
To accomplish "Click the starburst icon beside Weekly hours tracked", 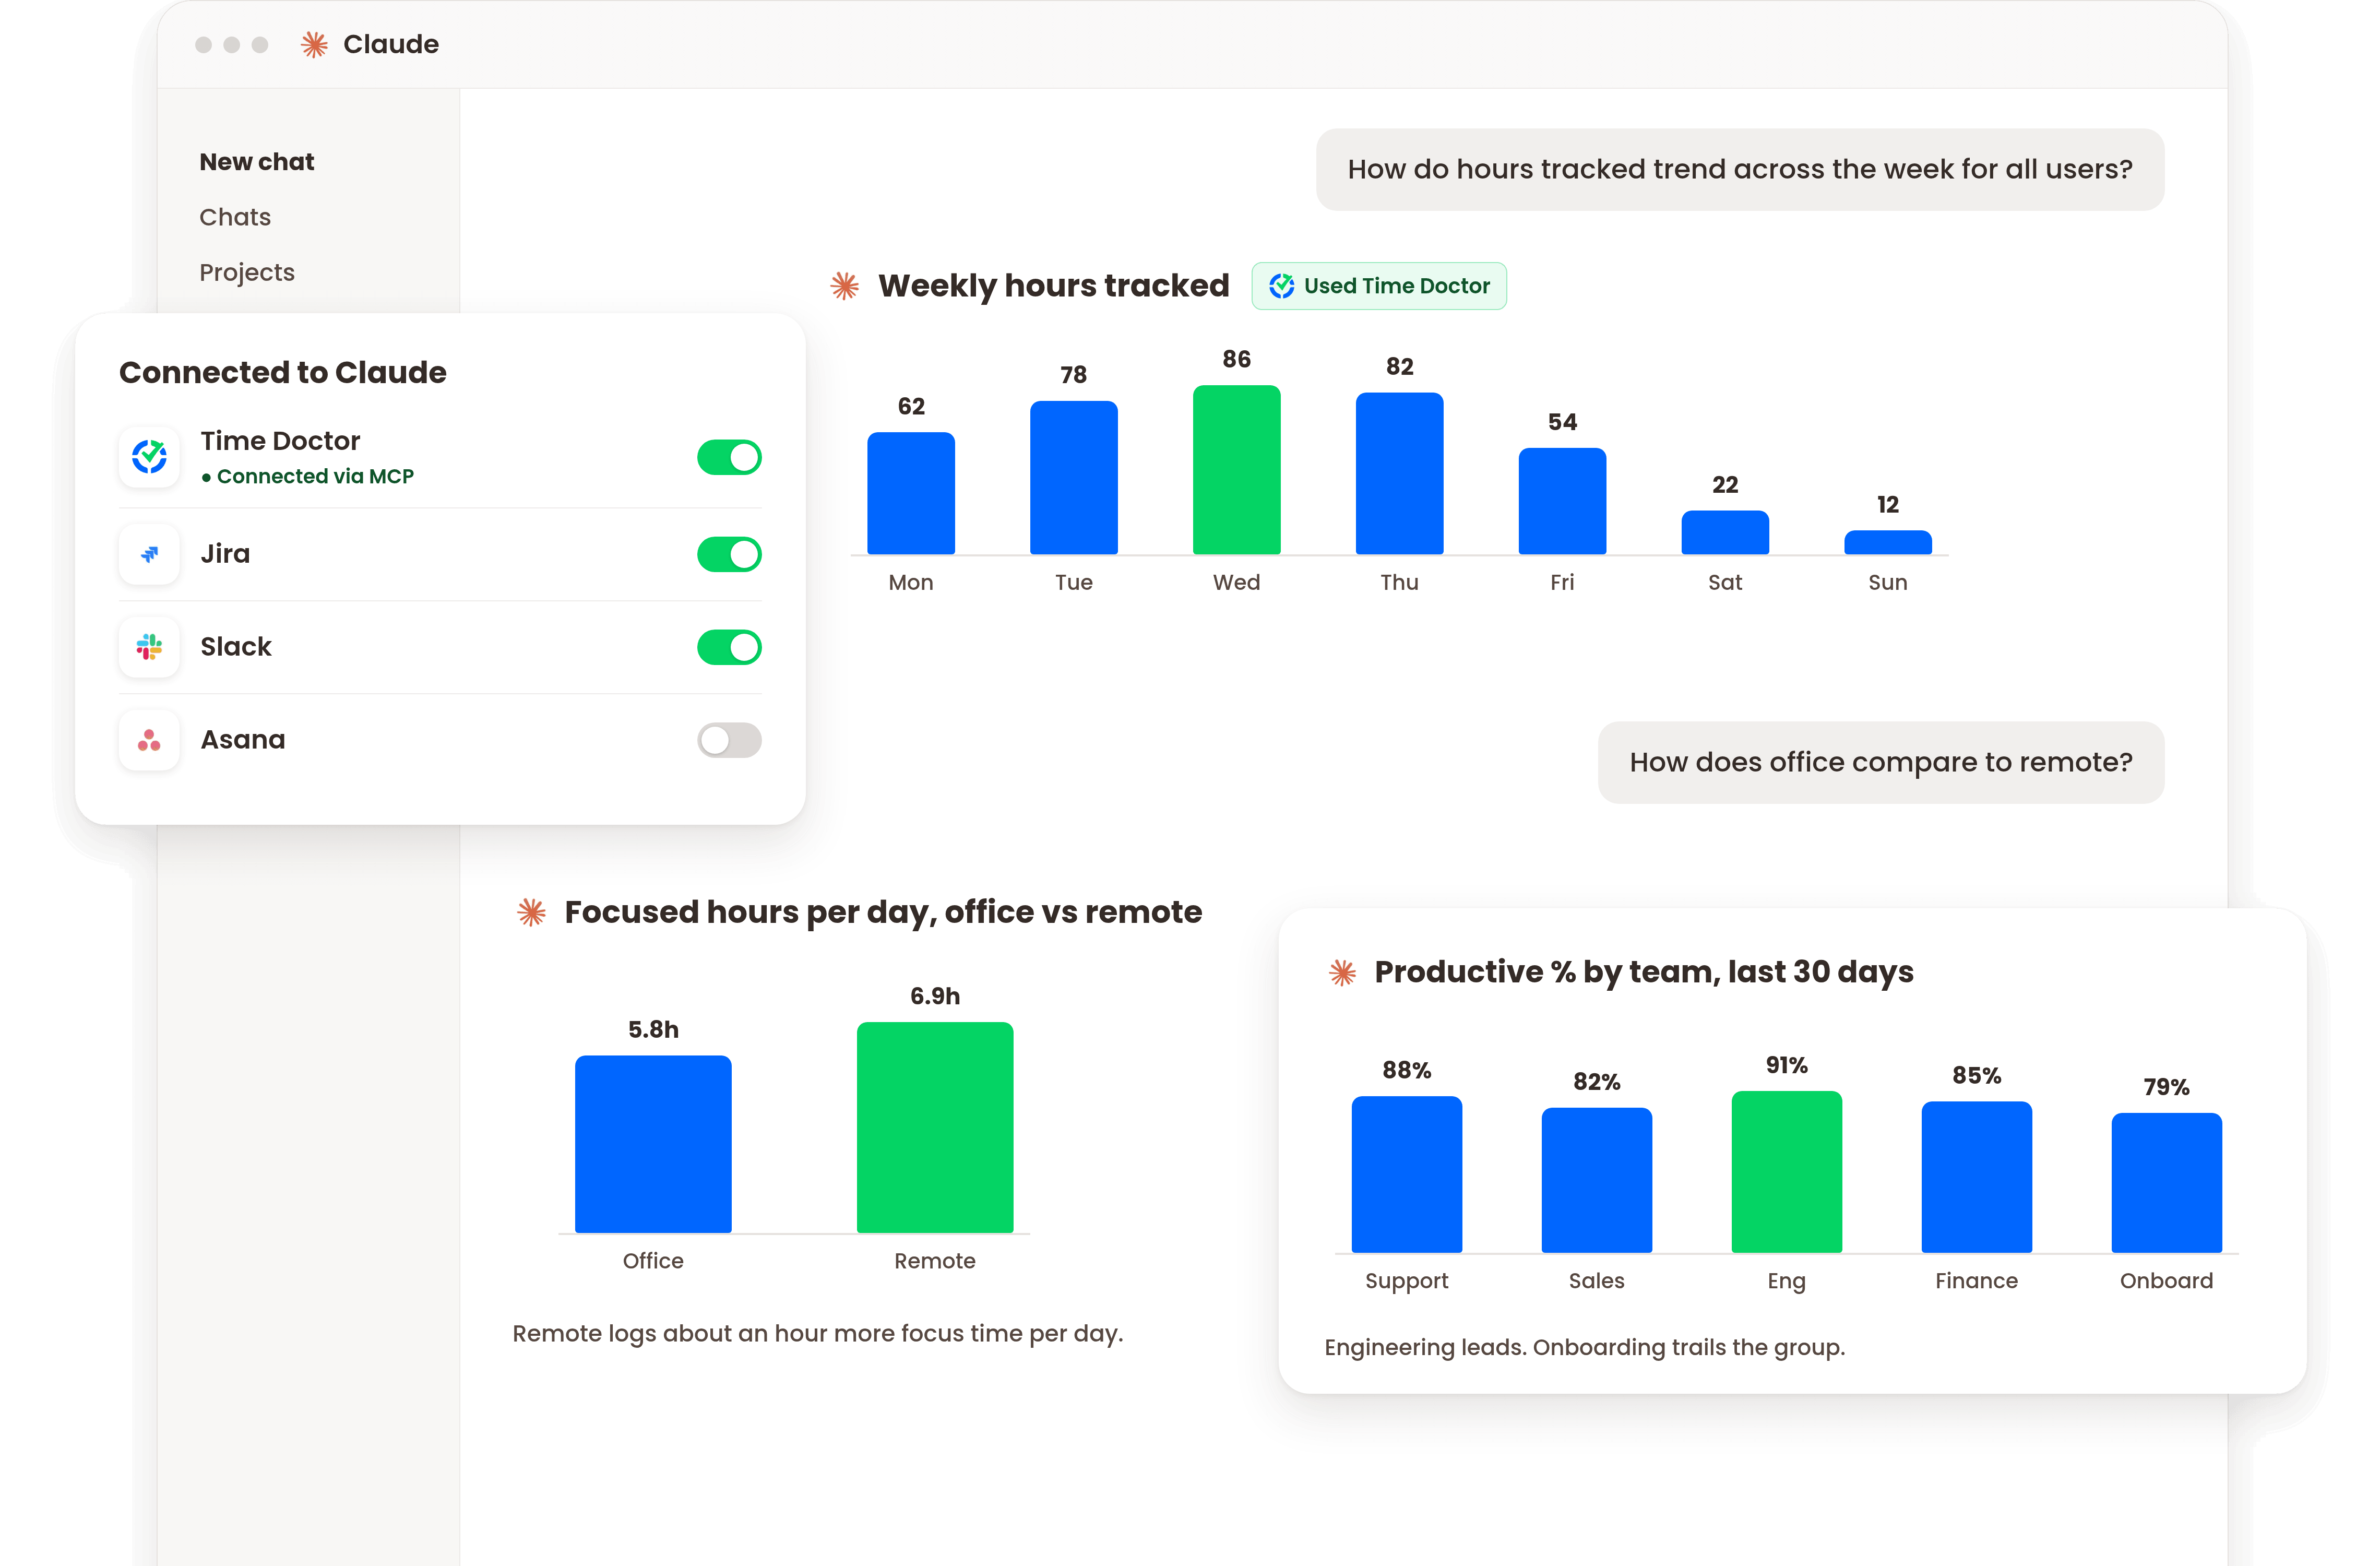I will point(845,286).
